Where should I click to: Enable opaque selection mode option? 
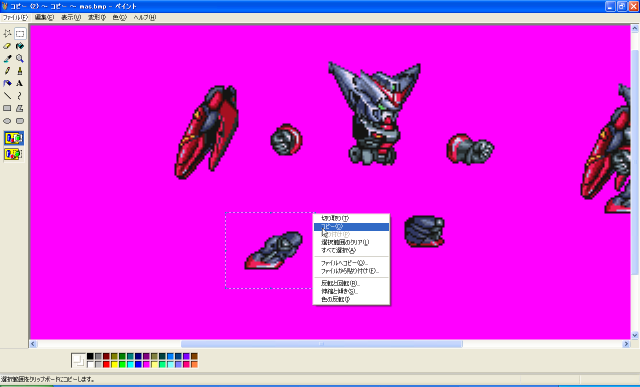point(14,138)
